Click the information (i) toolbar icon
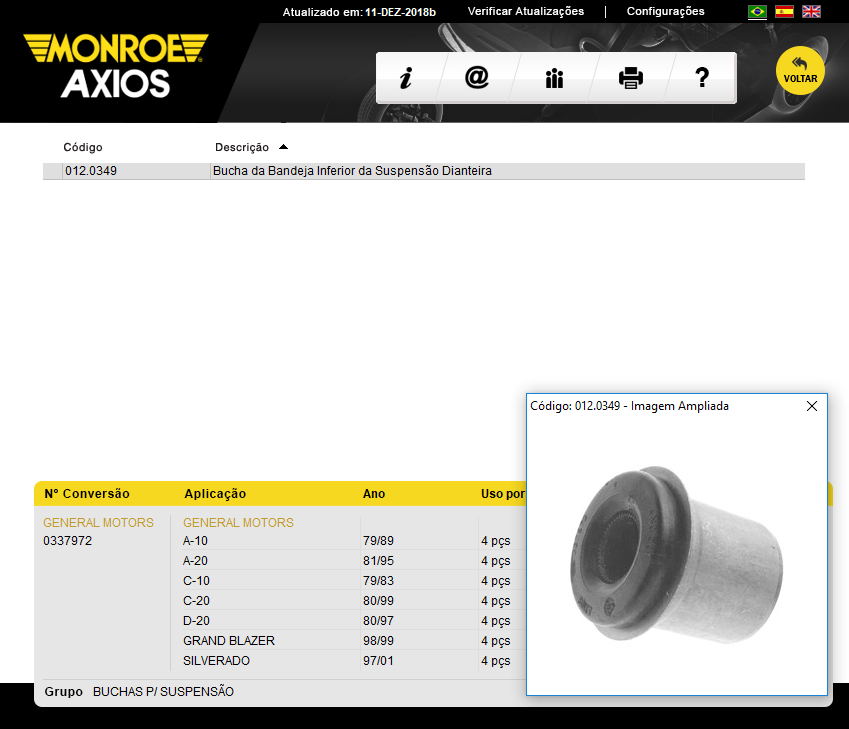The height and width of the screenshot is (729, 849). click(x=405, y=78)
